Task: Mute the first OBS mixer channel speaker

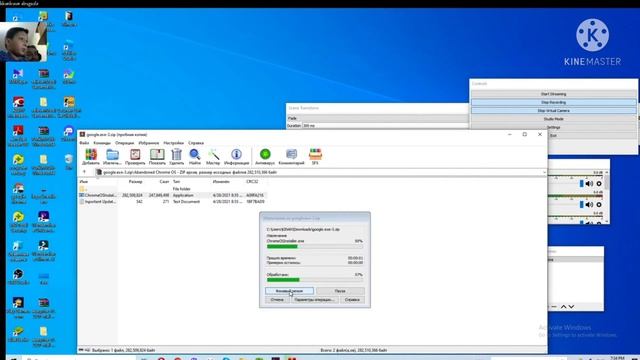Action: pos(589,184)
